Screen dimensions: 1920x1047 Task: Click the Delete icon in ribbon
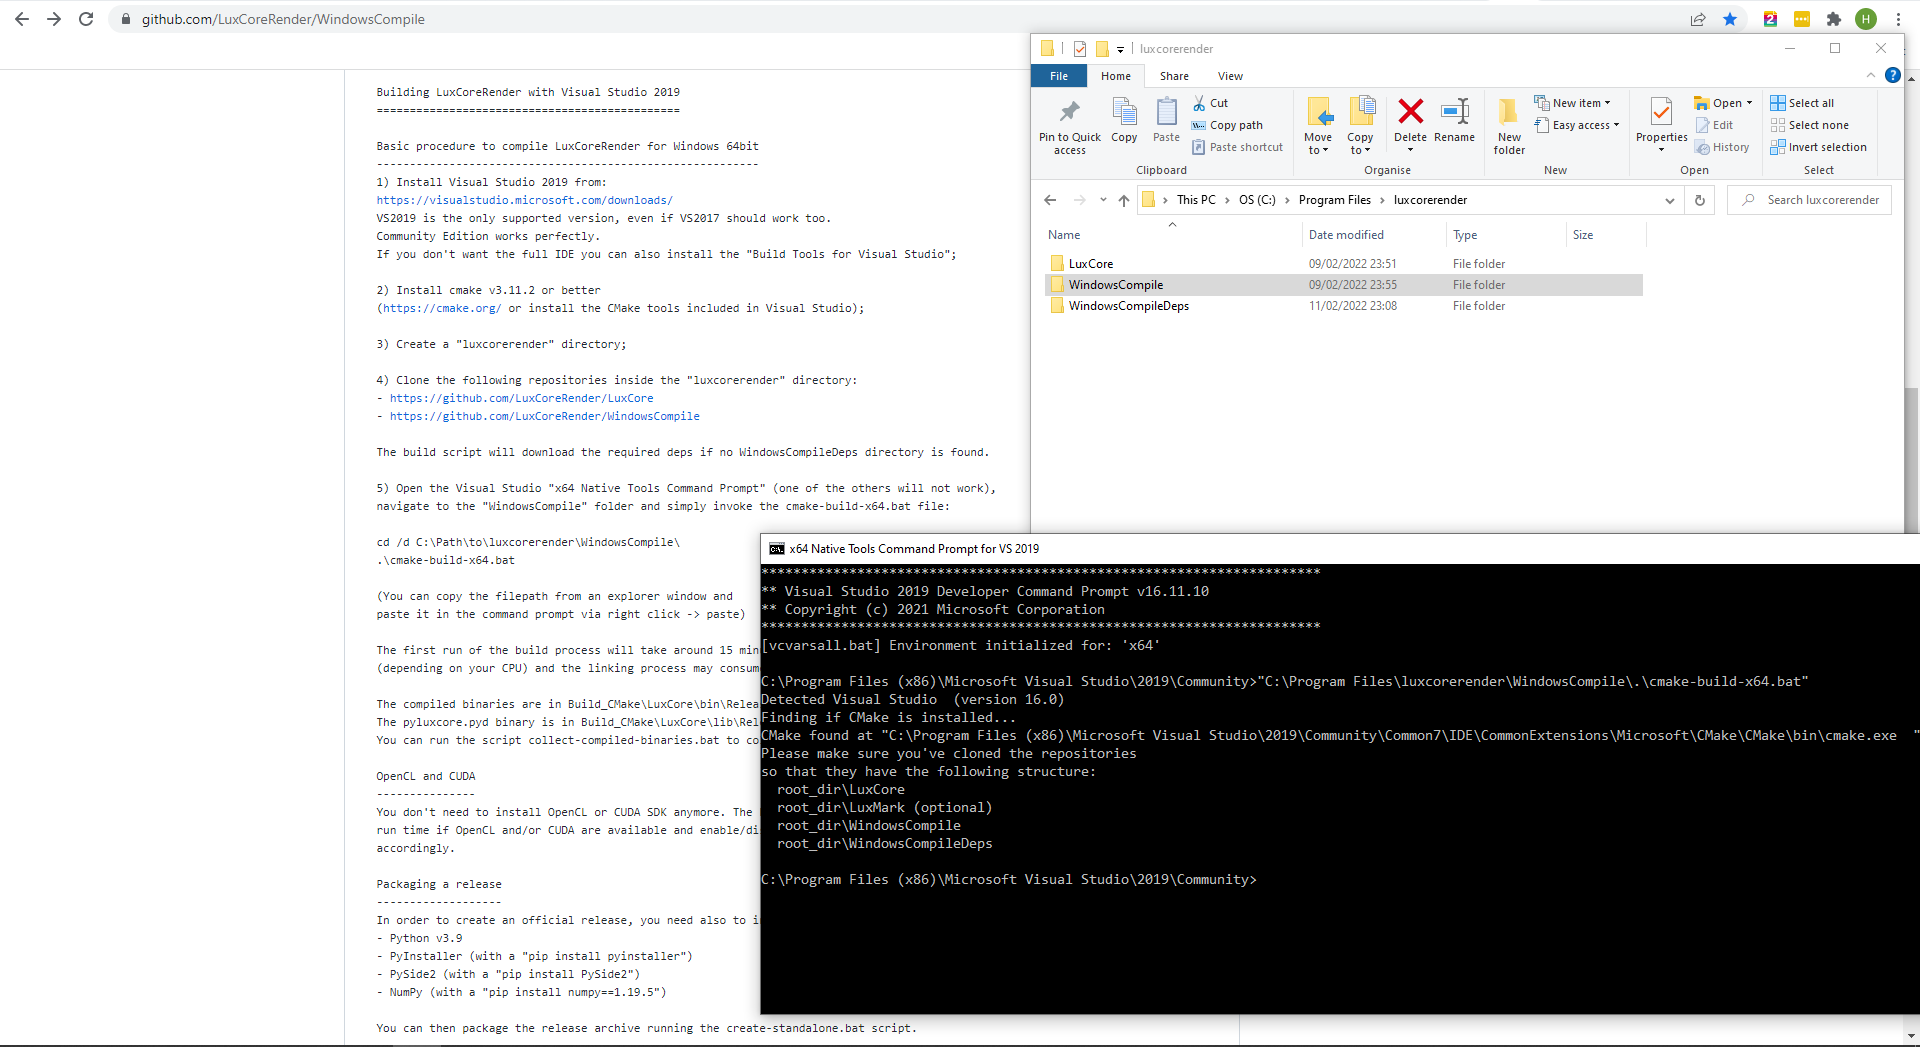point(1410,112)
